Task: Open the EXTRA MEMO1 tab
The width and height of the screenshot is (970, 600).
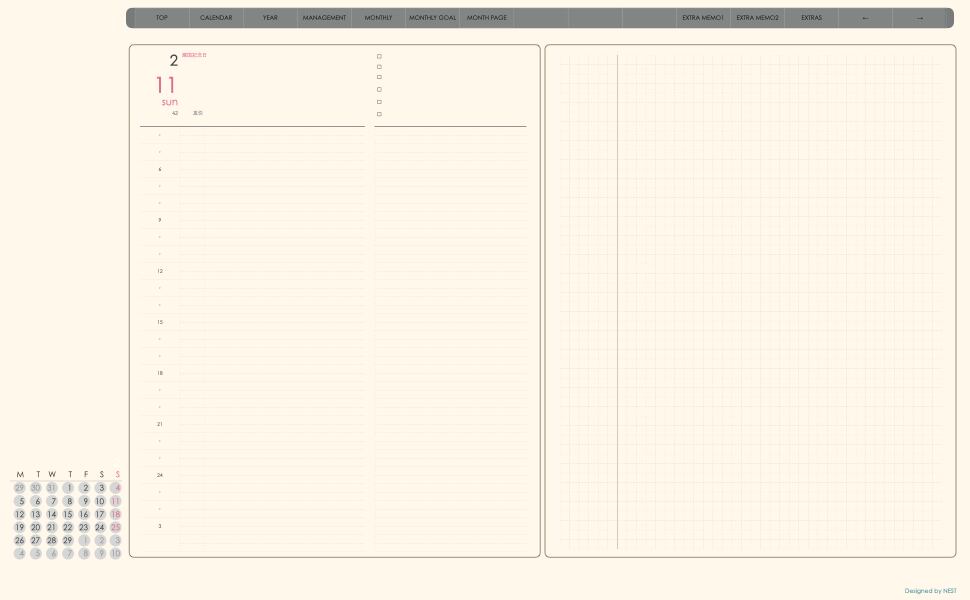Action: tap(703, 18)
